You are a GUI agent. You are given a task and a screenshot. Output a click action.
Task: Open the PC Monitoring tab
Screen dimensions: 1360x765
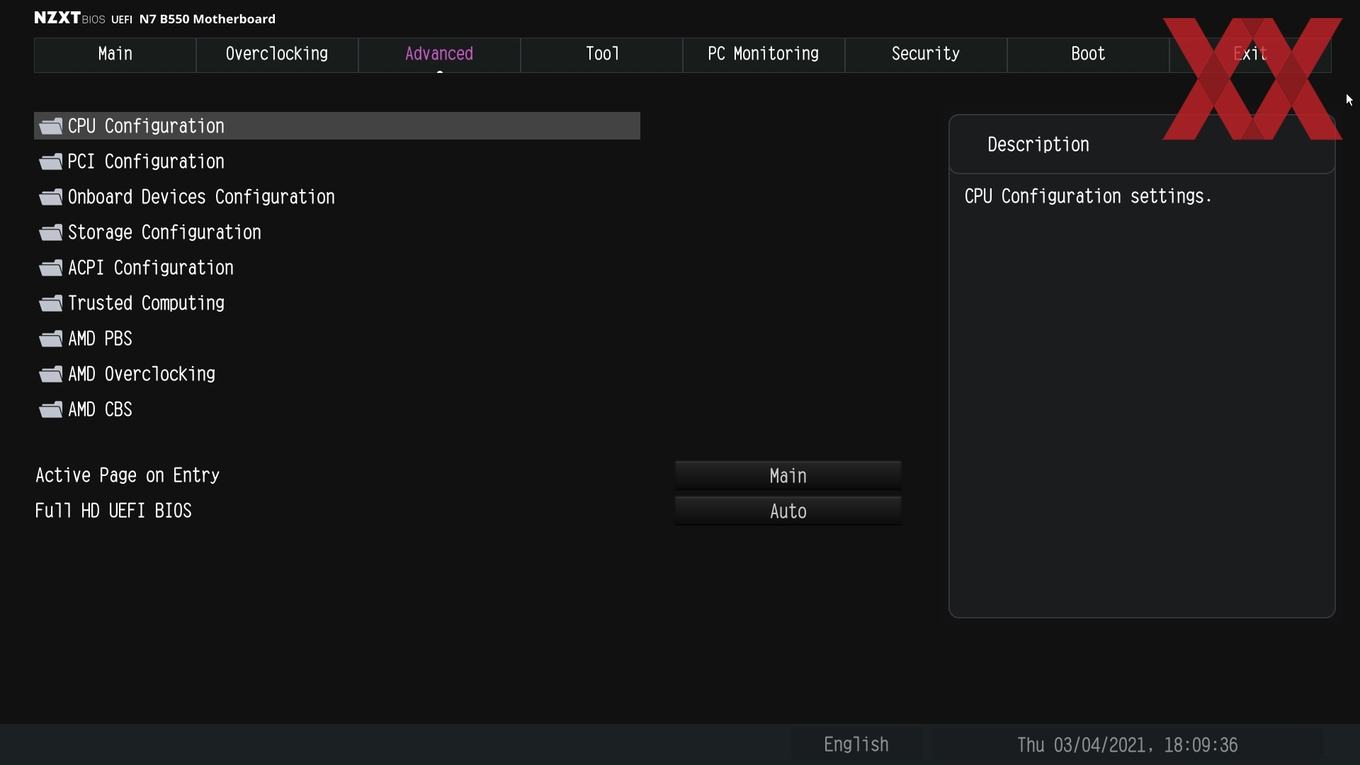click(763, 54)
